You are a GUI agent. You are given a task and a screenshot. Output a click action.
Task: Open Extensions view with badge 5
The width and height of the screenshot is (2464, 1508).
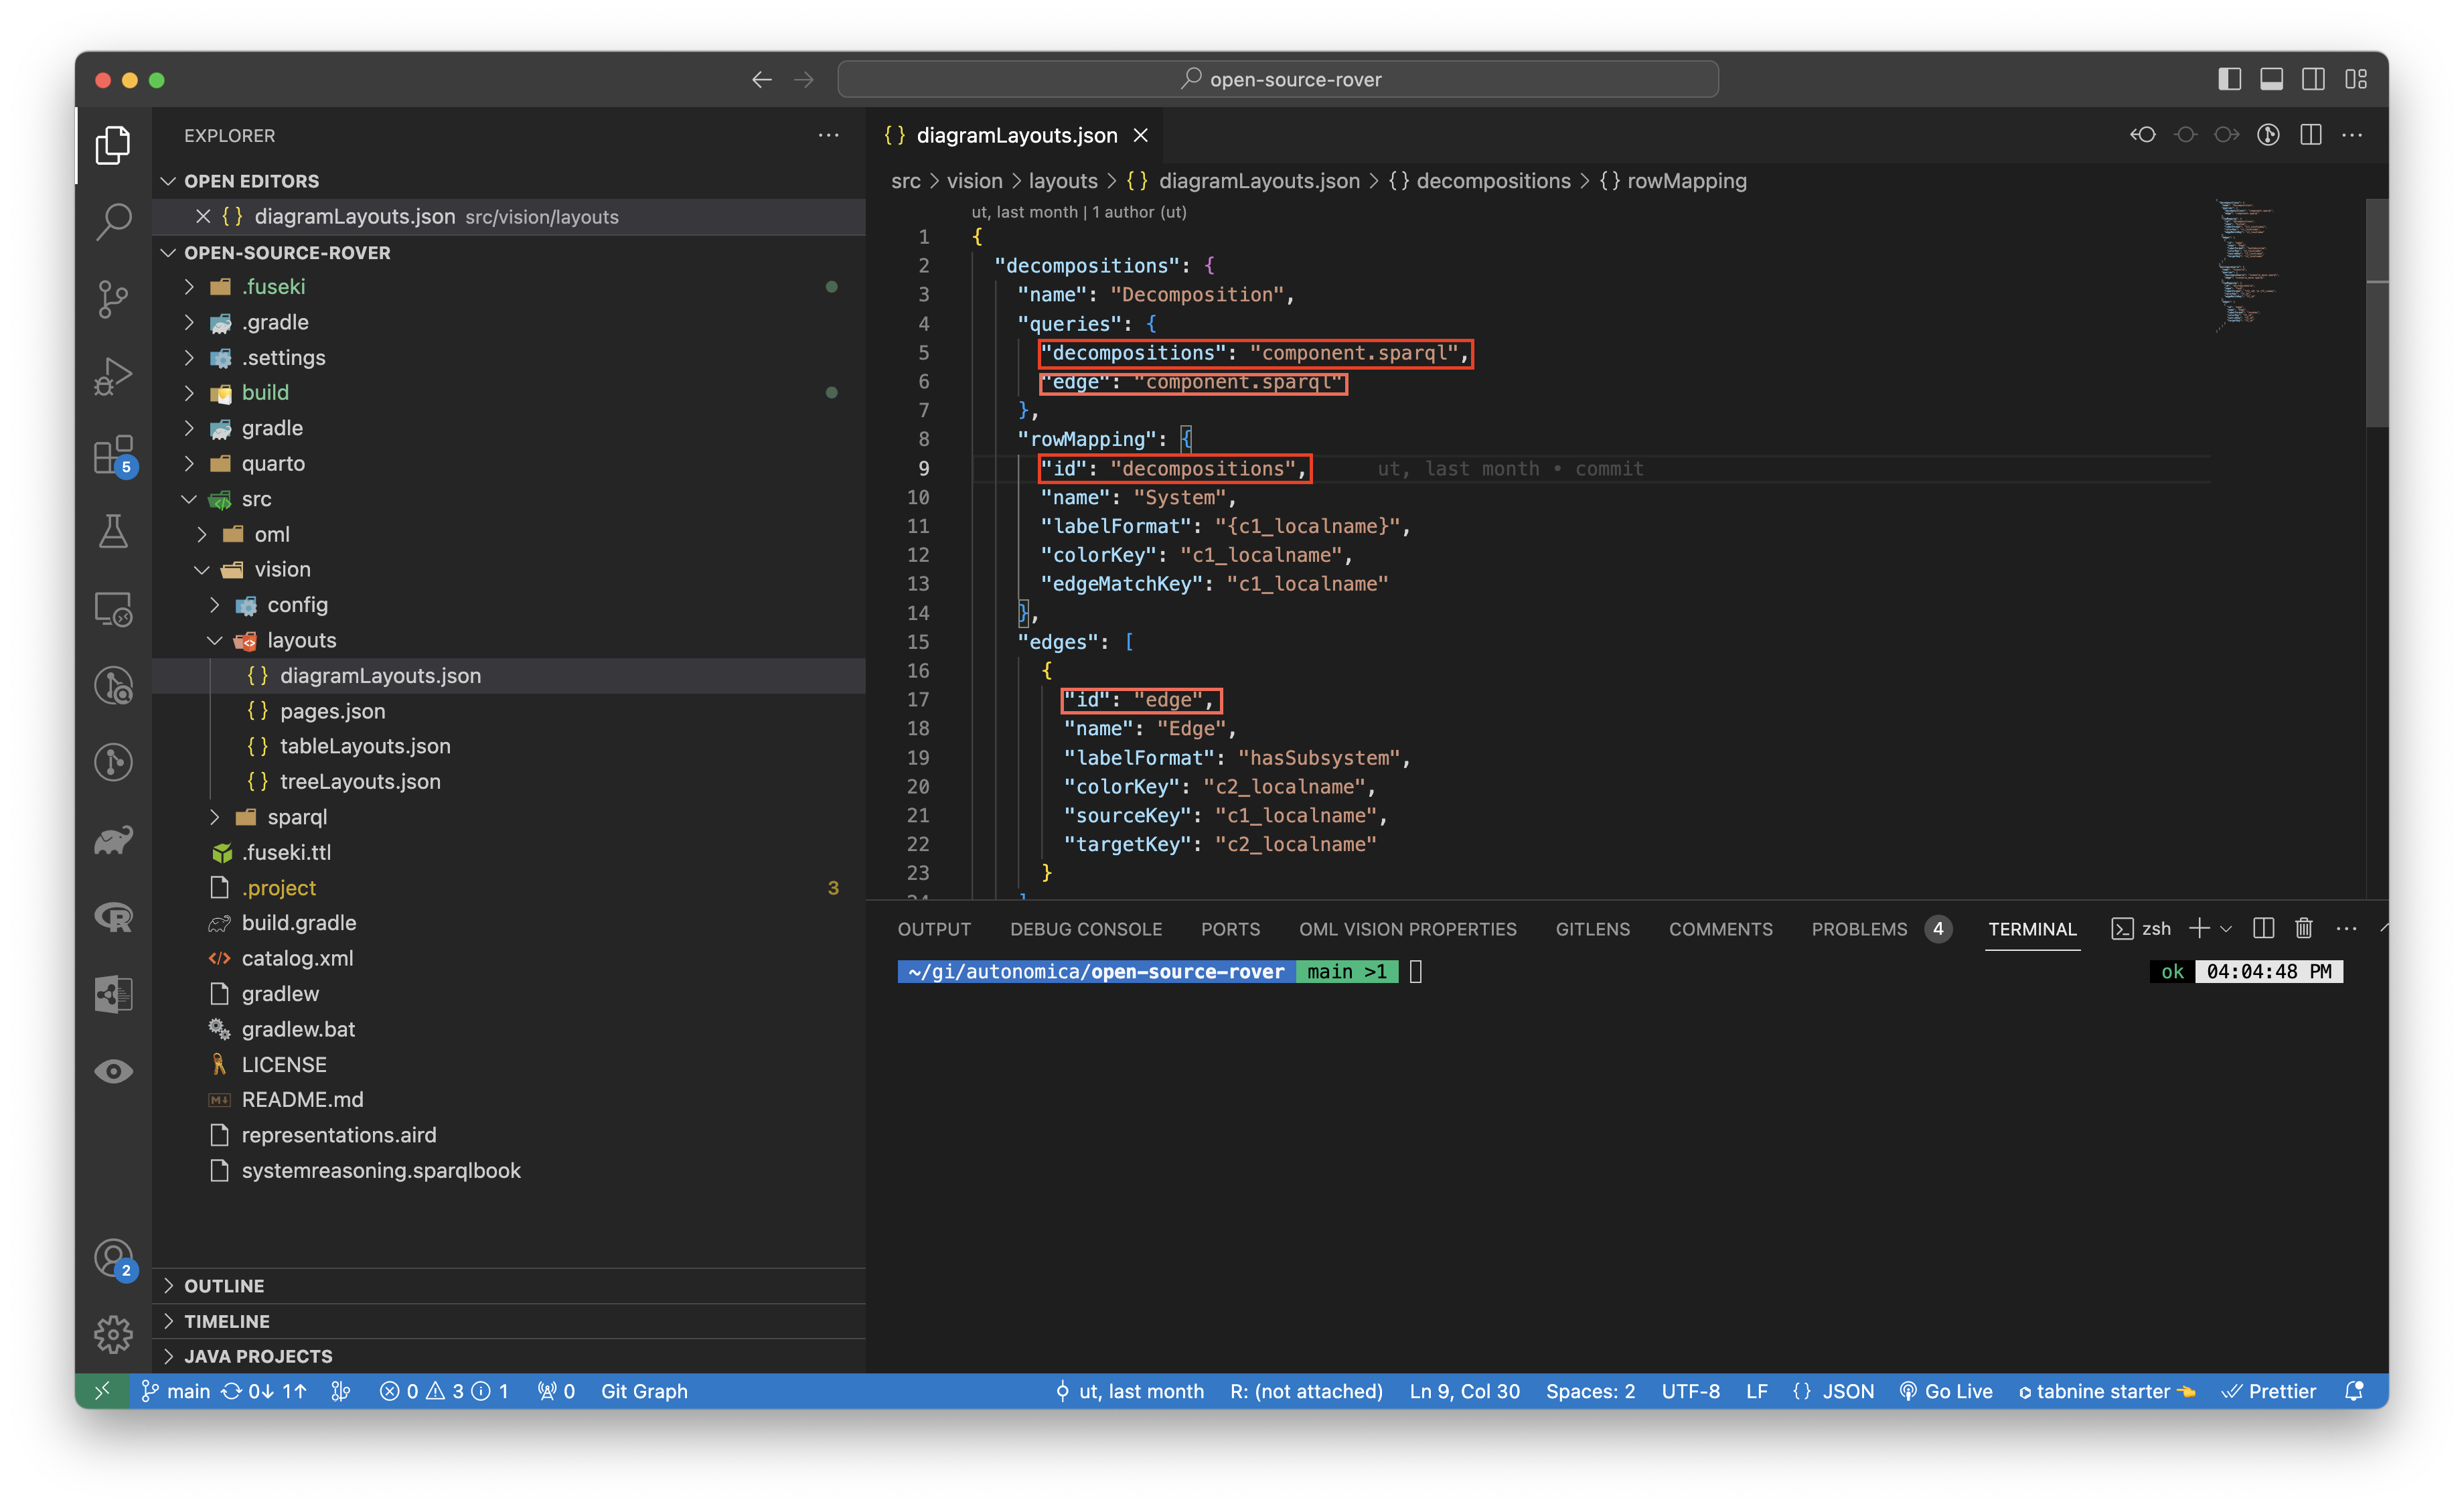113,455
